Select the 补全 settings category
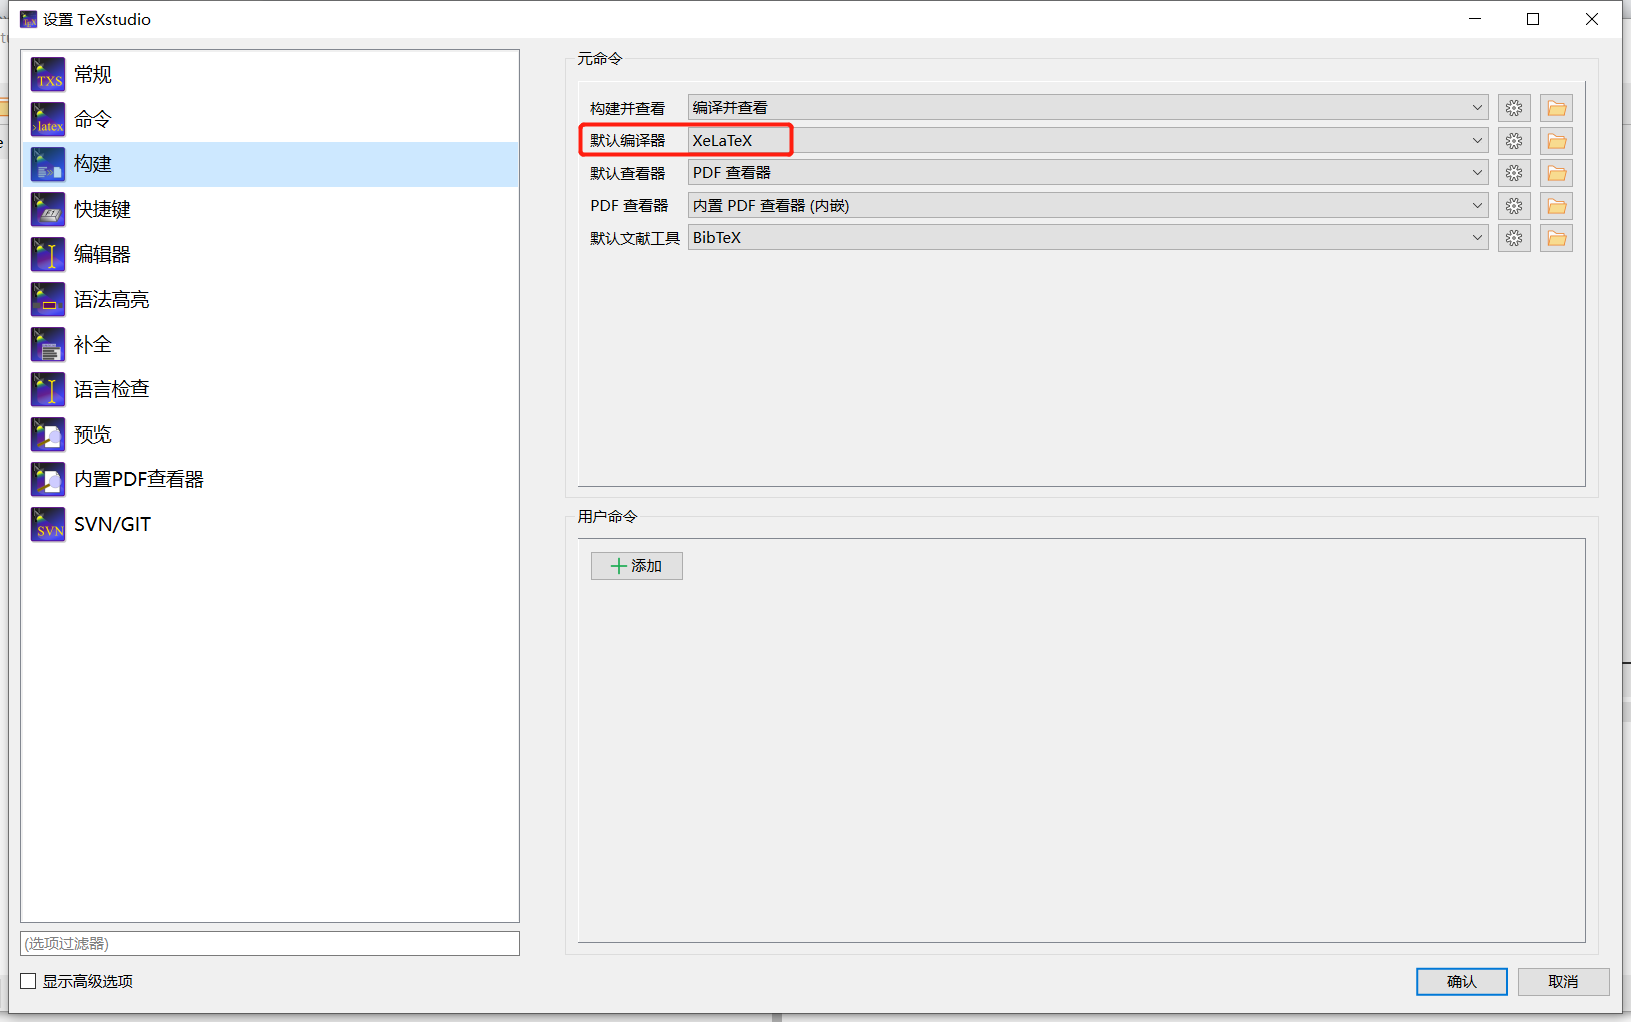The height and width of the screenshot is (1022, 1631). (270, 344)
